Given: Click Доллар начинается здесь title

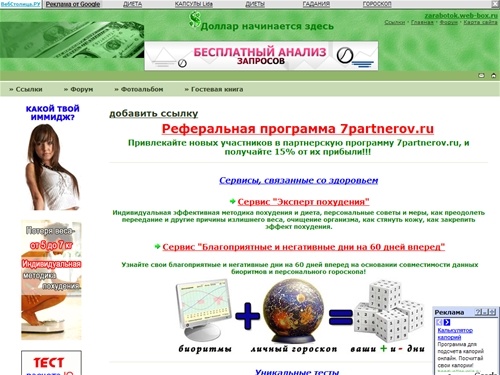Looking at the screenshot, I should [267, 26].
